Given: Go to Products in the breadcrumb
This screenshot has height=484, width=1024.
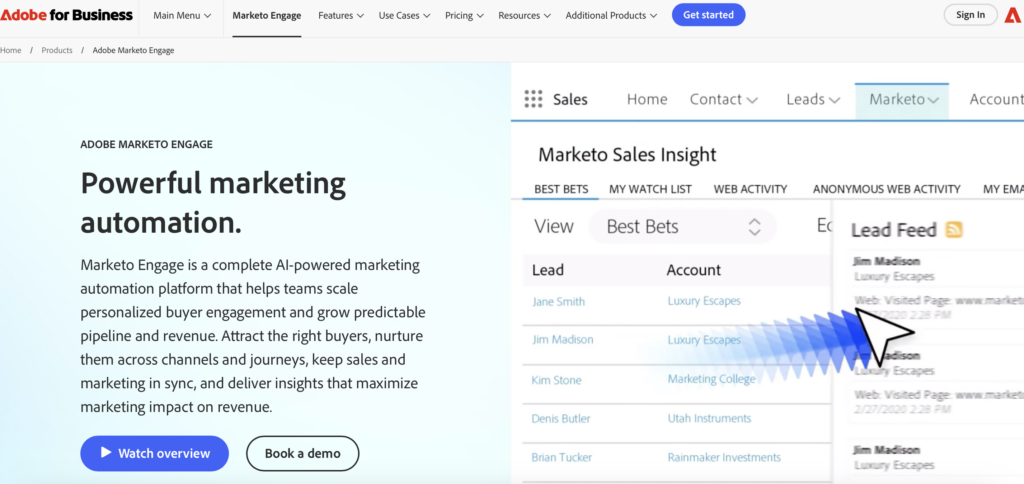Looking at the screenshot, I should tap(57, 50).
